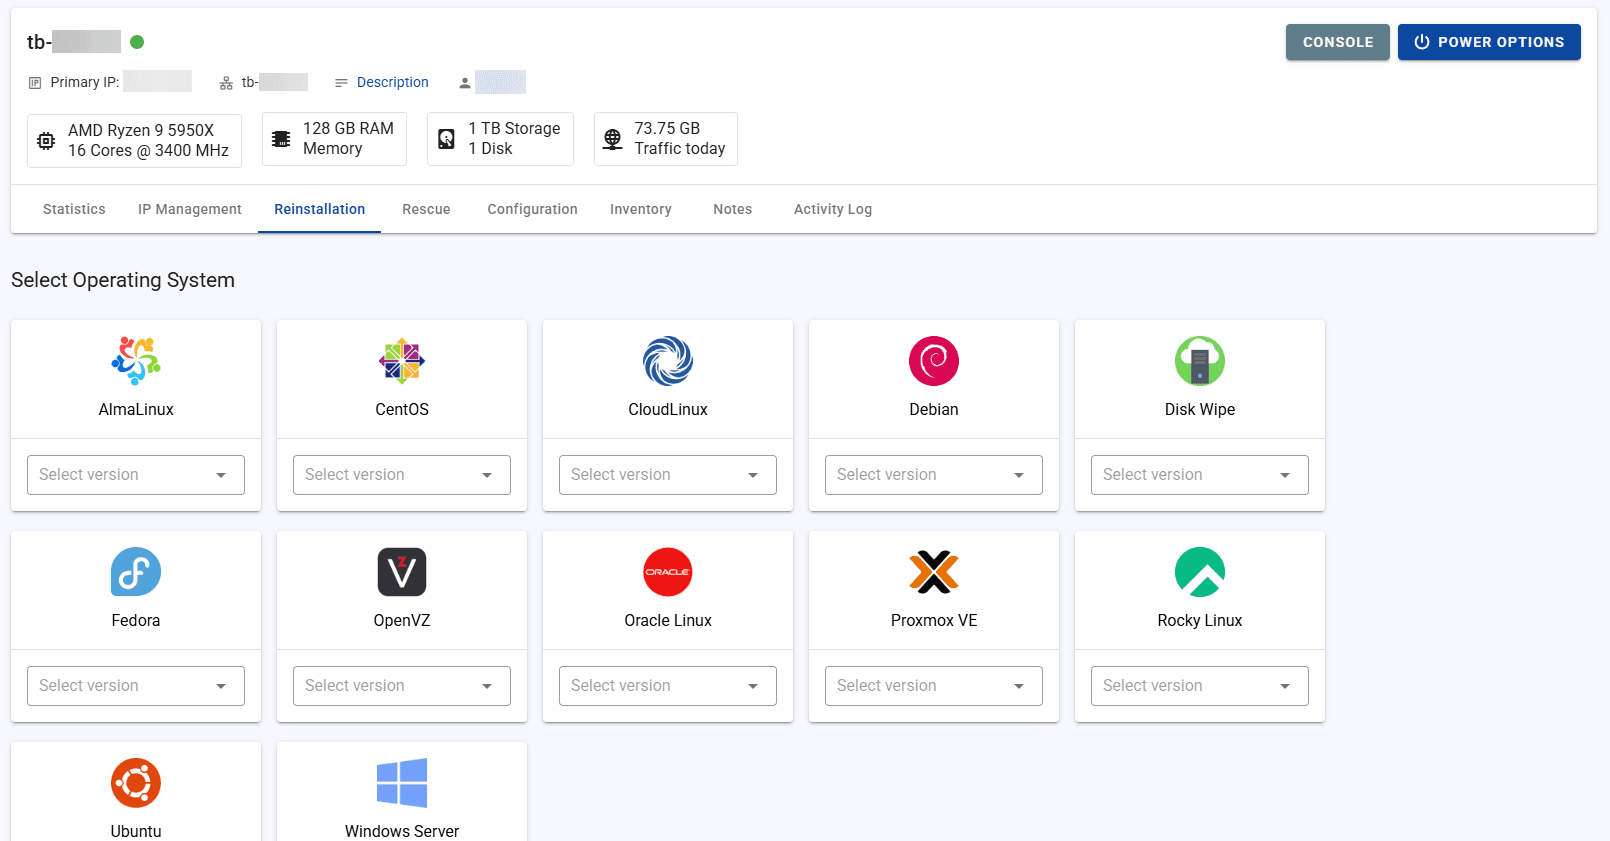View the Activity Log tab

(833, 209)
